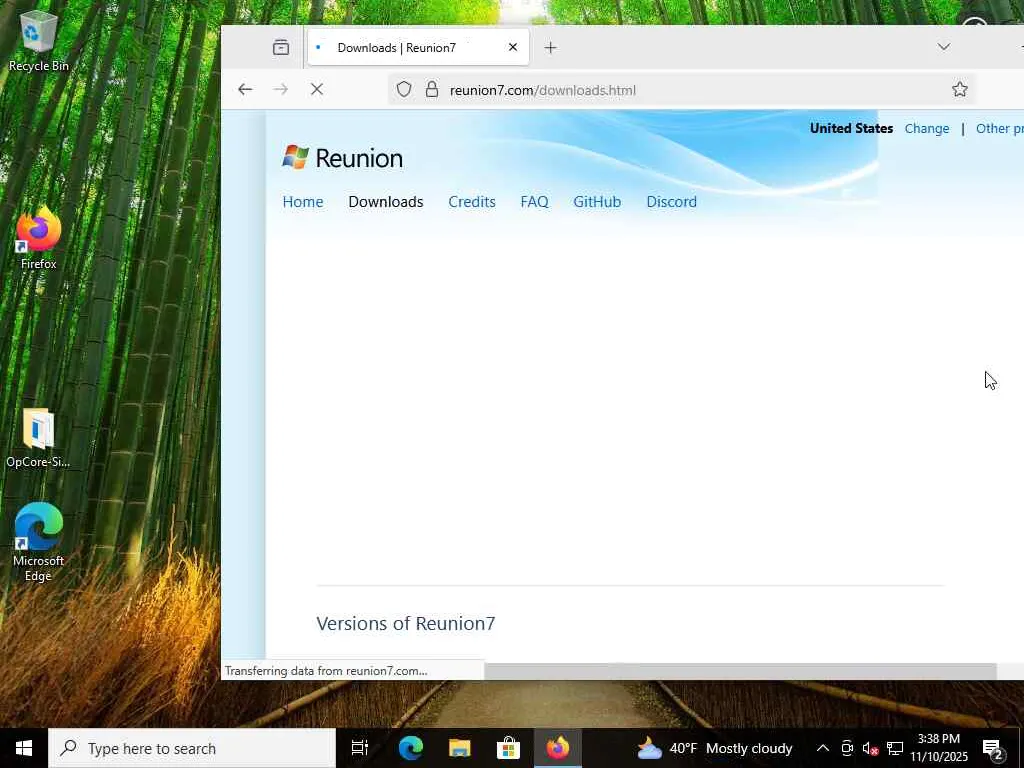Open the Recycle Bin desktop icon

(x=38, y=40)
